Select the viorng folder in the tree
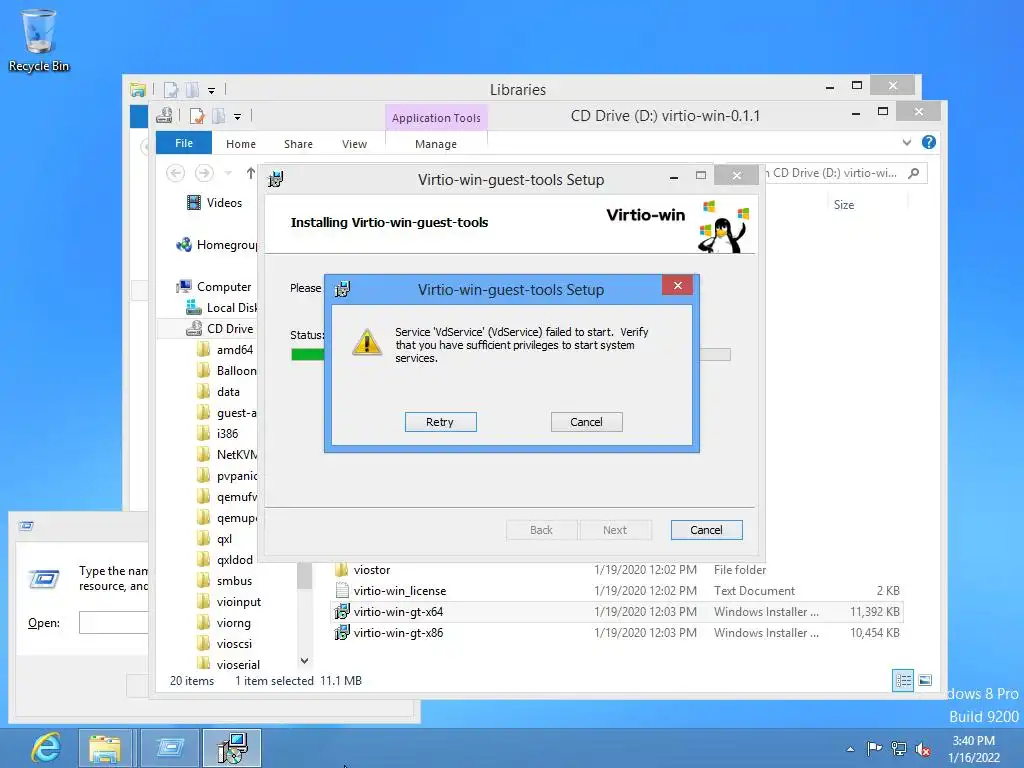The height and width of the screenshot is (768, 1024). coord(224,623)
